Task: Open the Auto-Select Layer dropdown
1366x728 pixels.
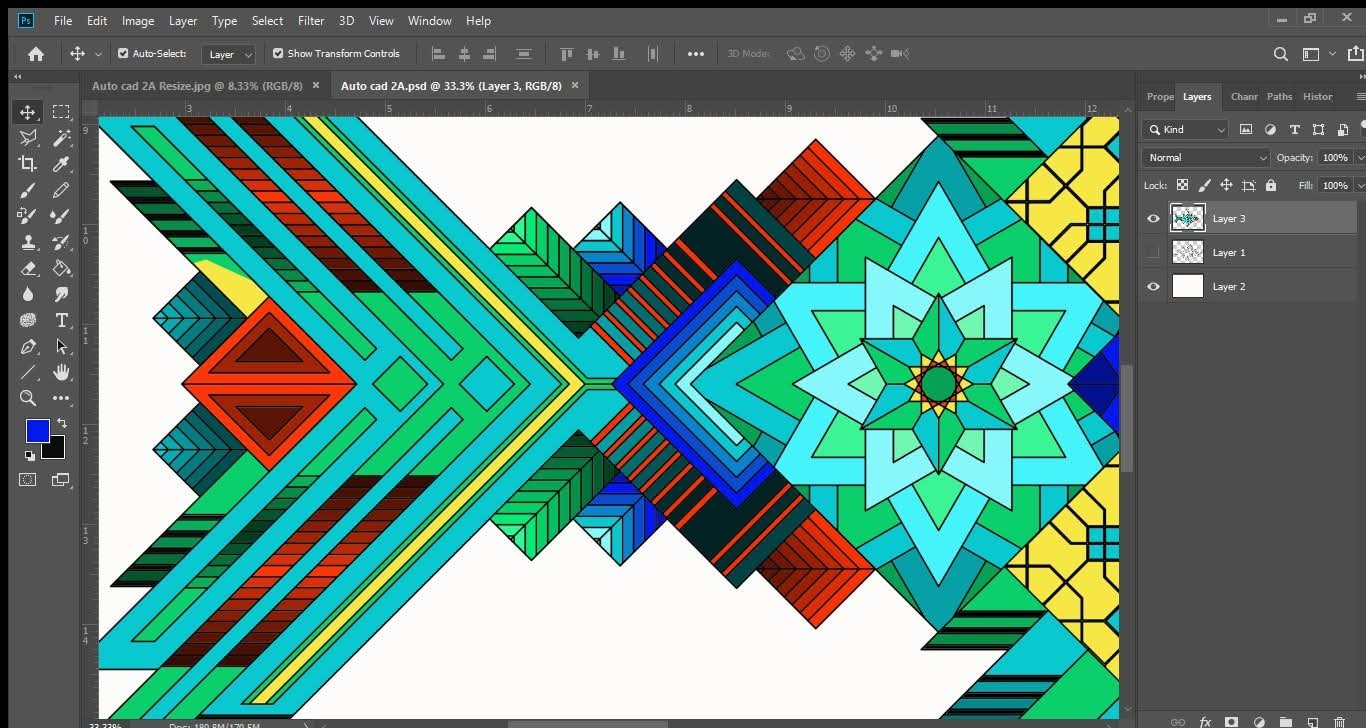Action: (x=228, y=54)
